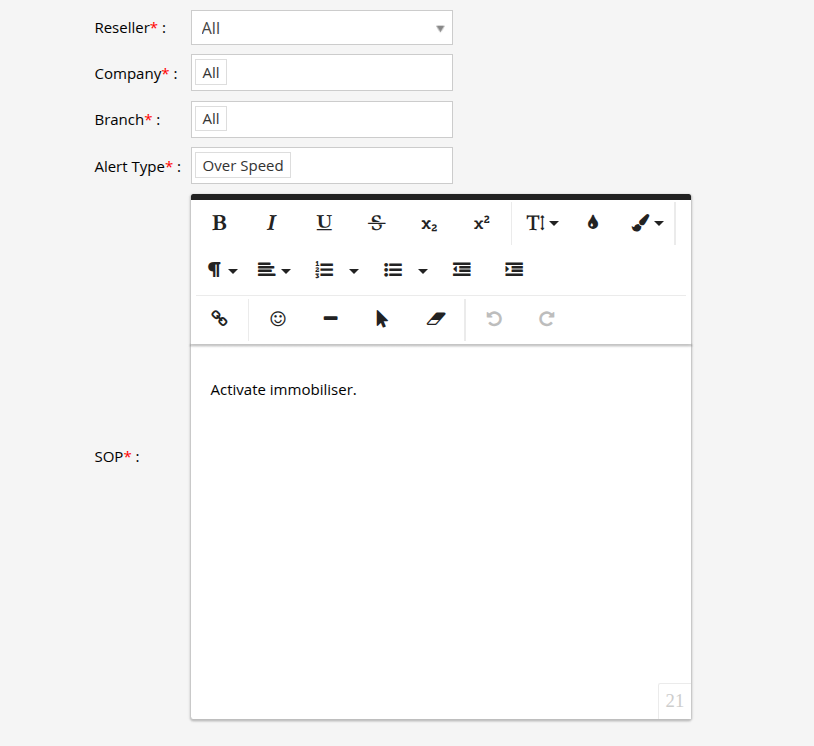Open the emoticon picker
Screen dimensions: 814x746
point(278,319)
